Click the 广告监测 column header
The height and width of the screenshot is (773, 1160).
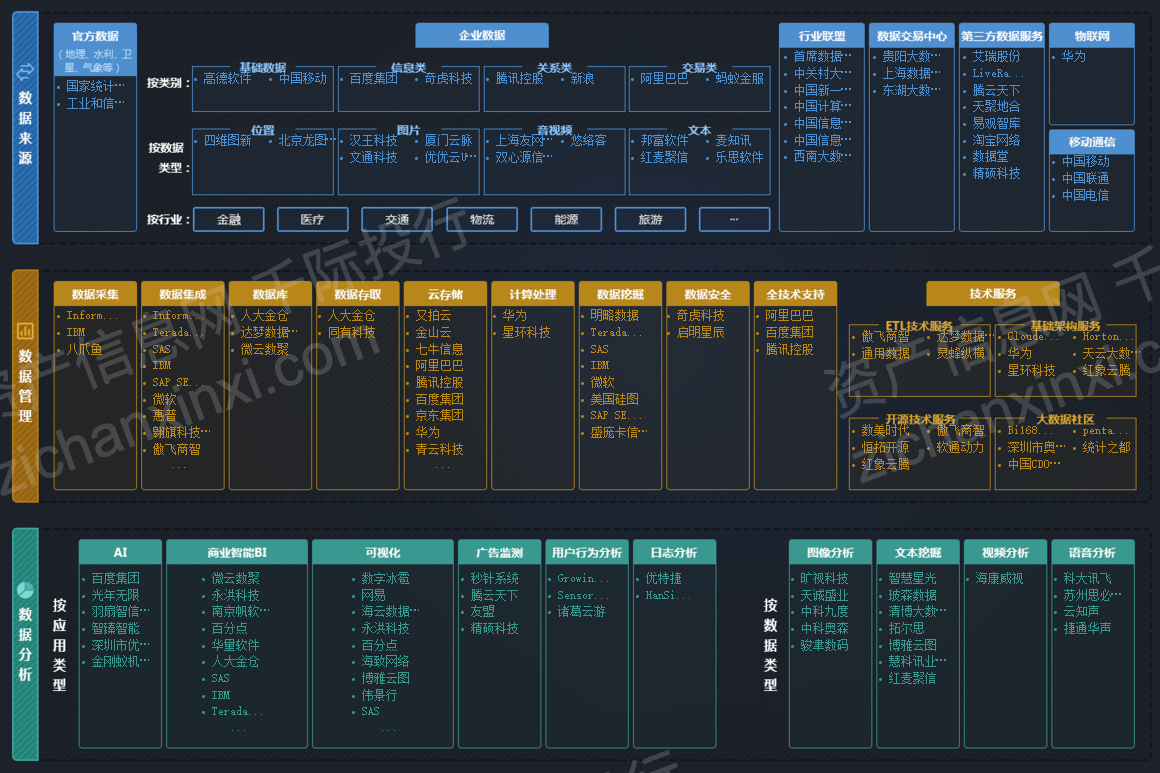pos(499,553)
